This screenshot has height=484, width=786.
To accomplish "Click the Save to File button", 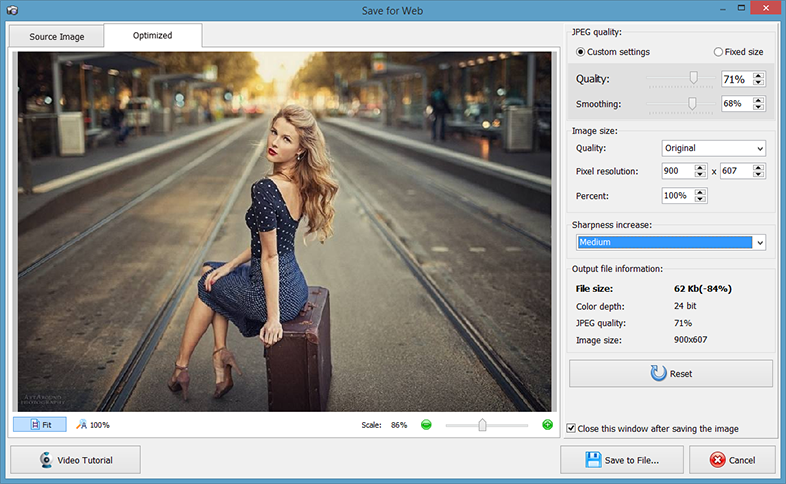I will 622,460.
